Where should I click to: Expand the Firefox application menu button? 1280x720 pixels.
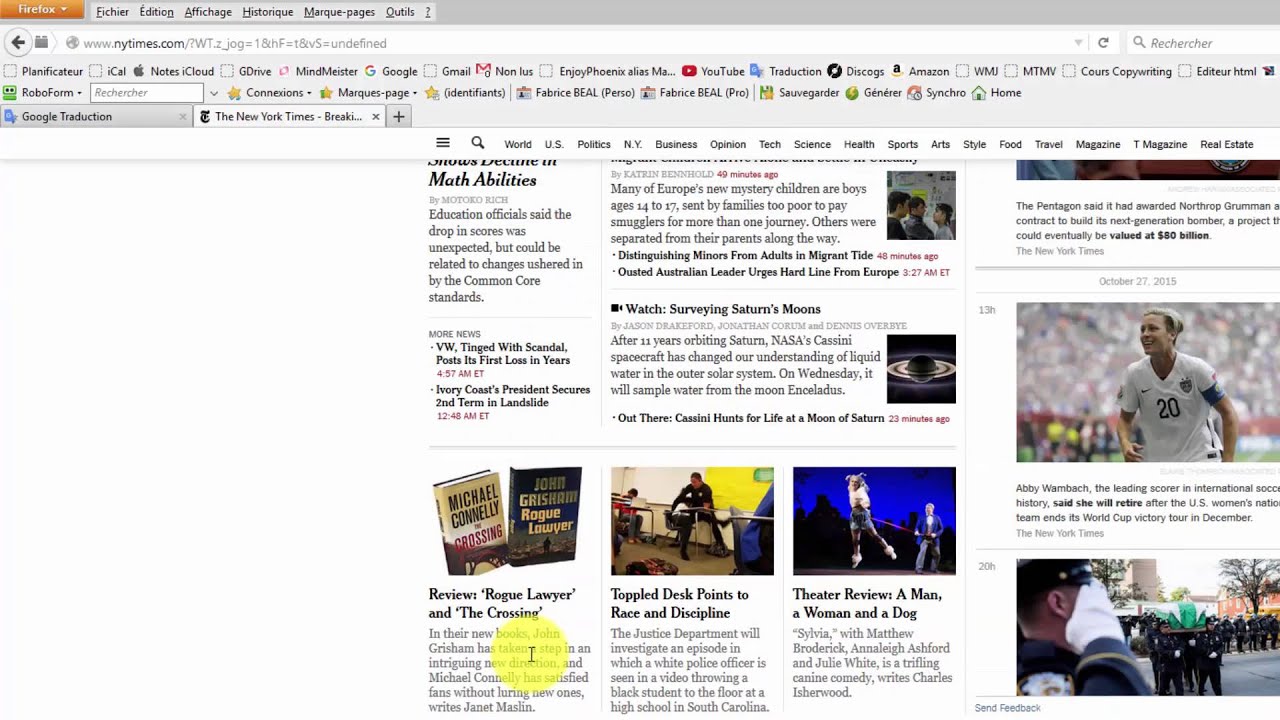[42, 10]
